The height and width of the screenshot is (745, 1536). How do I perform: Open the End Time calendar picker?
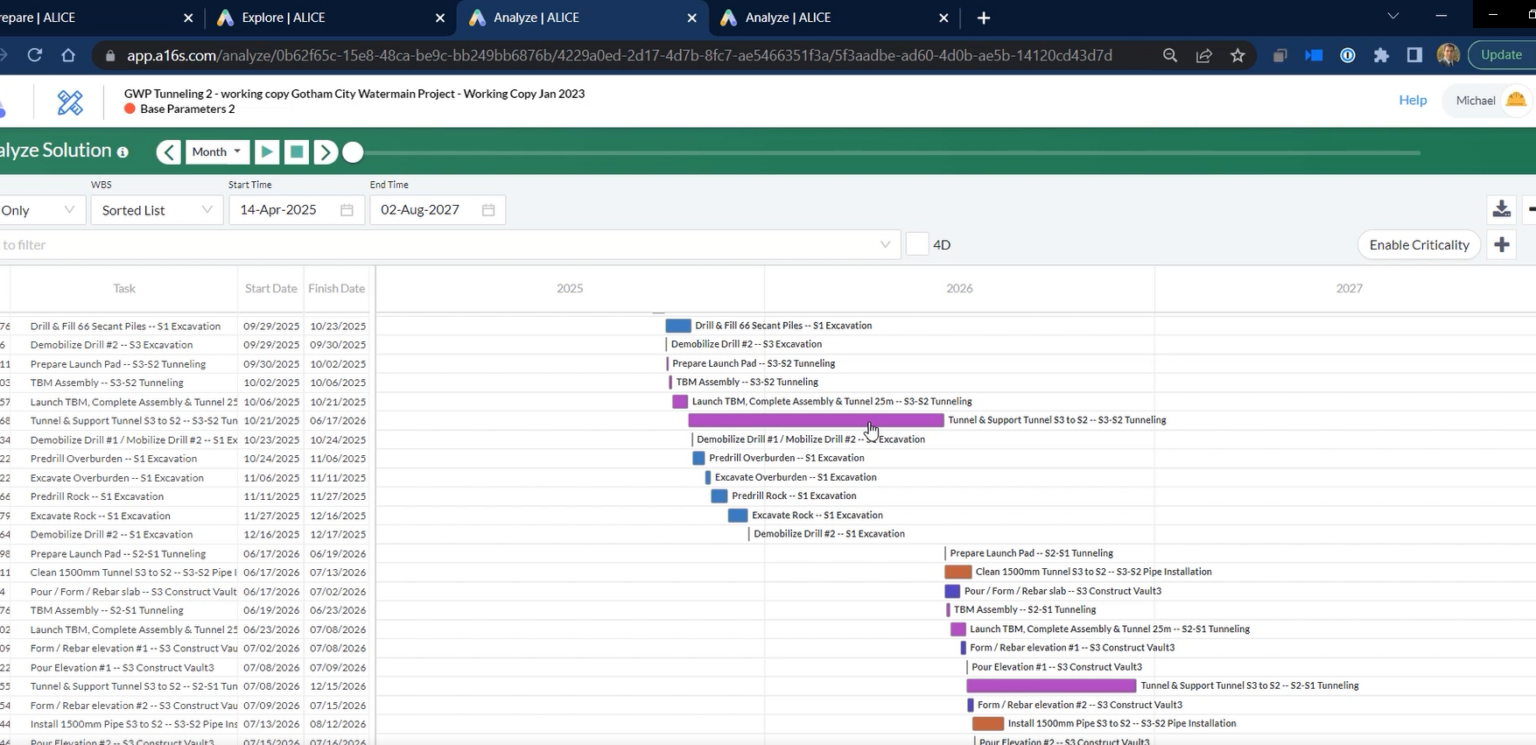coord(488,209)
